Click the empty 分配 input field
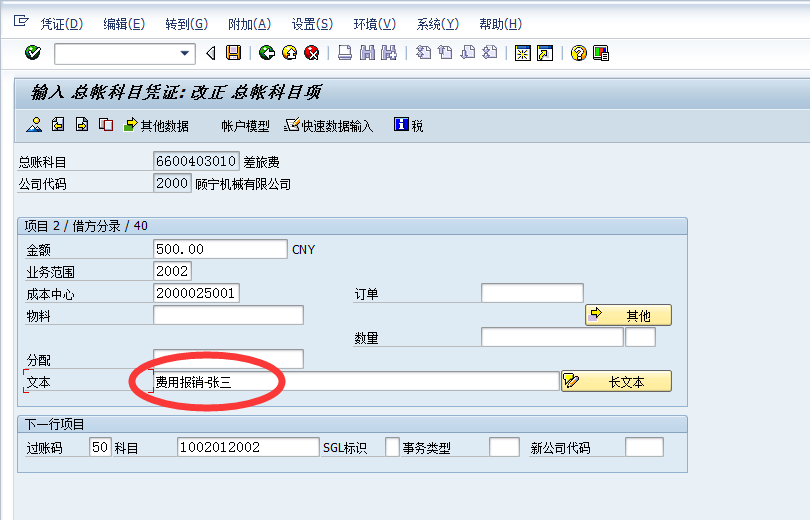The width and height of the screenshot is (810, 520). click(x=228, y=359)
